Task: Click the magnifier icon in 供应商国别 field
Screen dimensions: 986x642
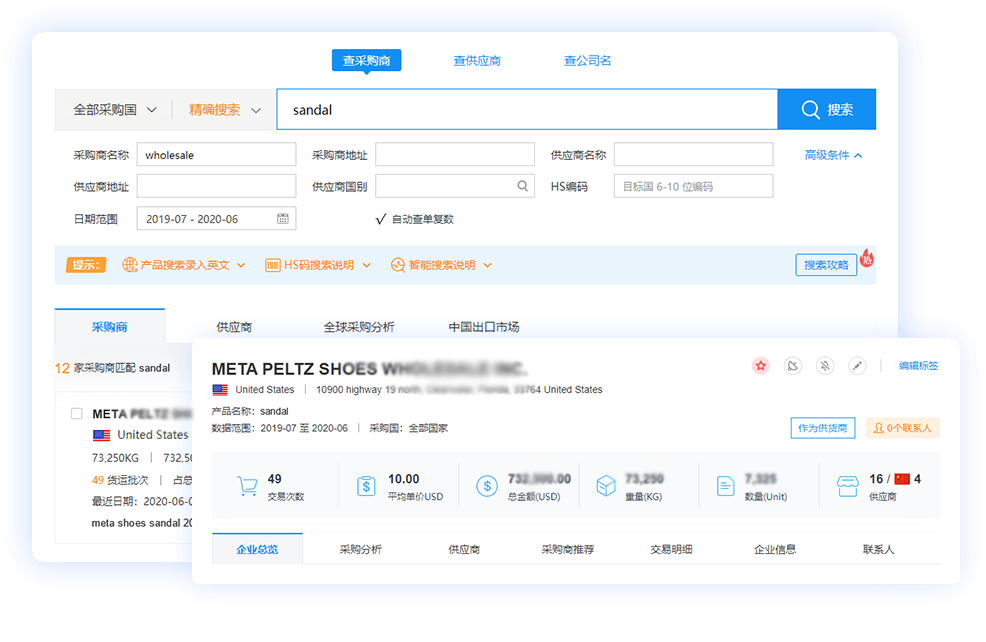Action: 523,186
